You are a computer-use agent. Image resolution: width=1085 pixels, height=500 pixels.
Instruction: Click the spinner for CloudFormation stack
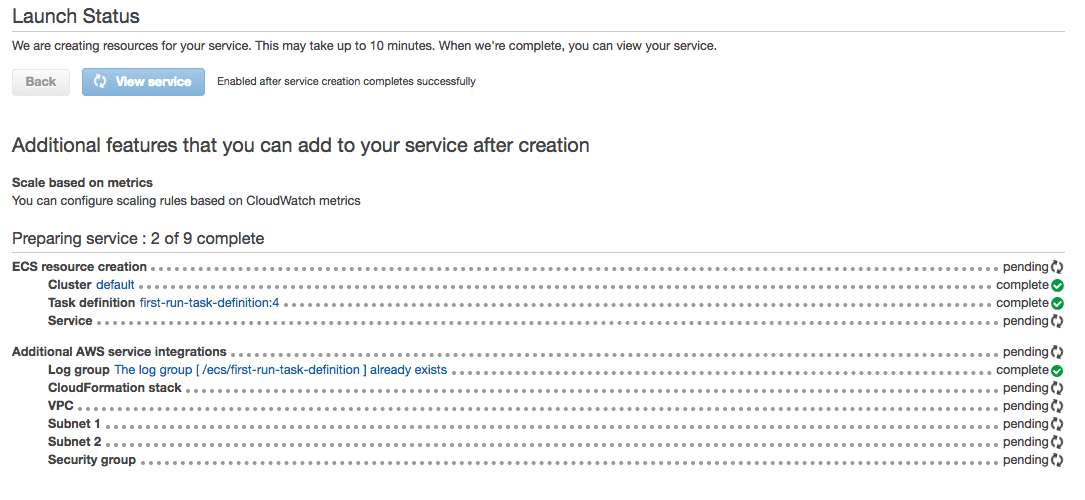coord(1057,388)
